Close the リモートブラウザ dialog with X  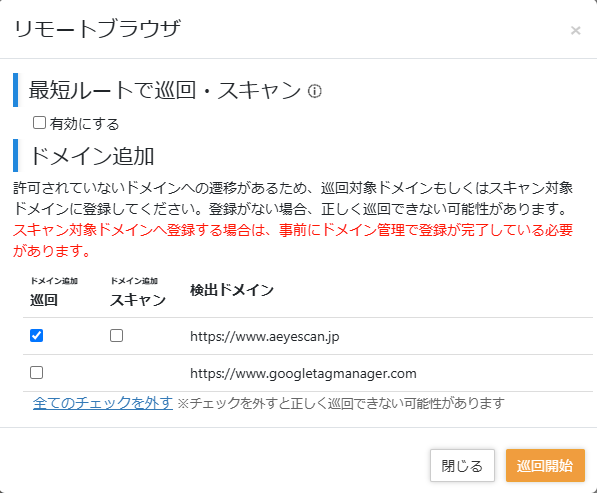coord(575,30)
